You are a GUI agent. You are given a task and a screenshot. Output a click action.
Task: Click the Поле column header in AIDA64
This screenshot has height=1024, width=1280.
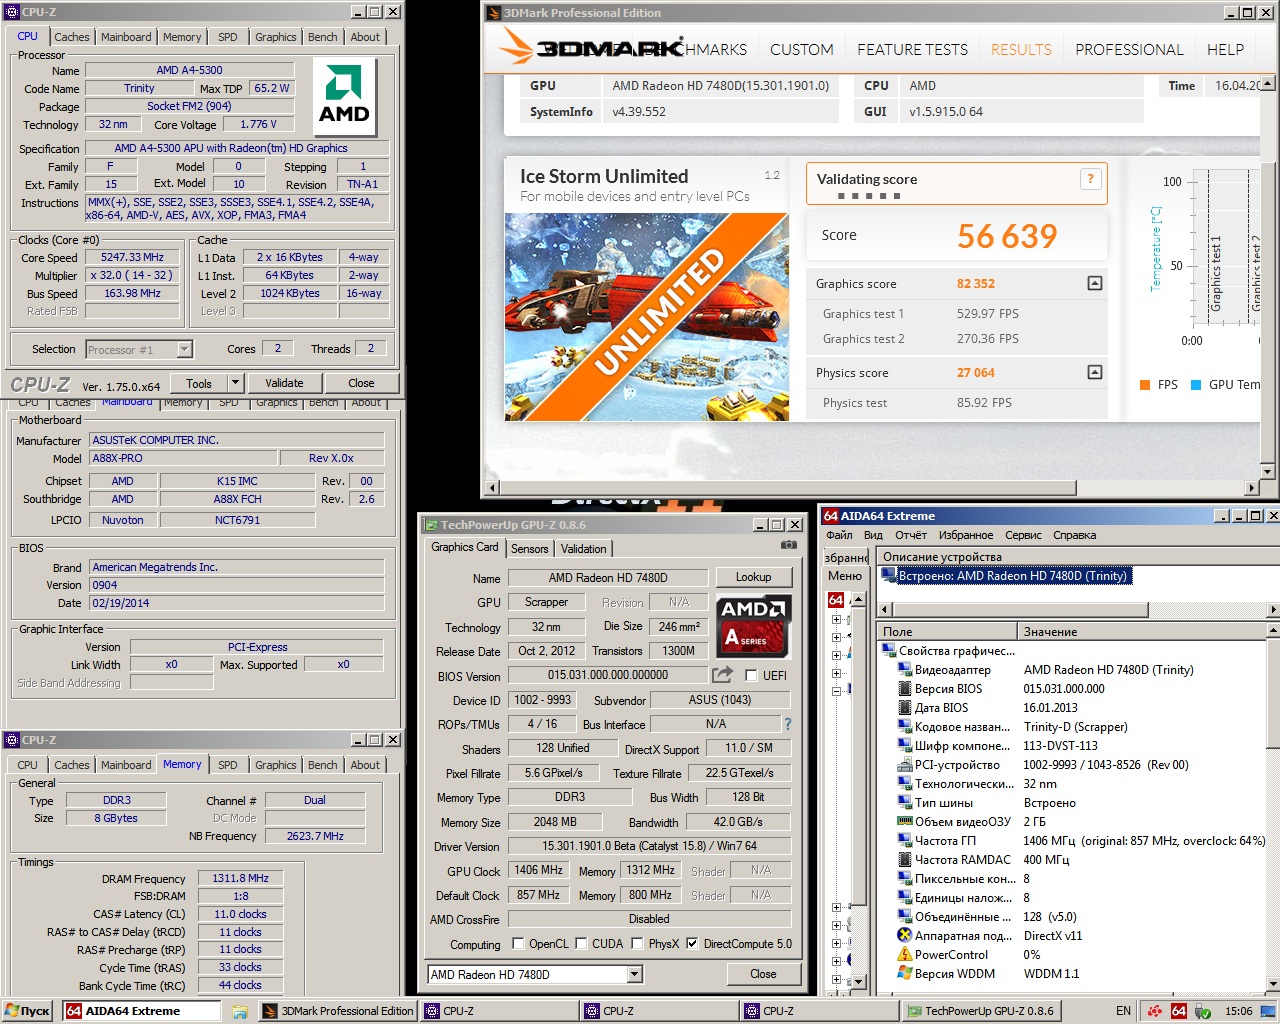click(x=947, y=631)
